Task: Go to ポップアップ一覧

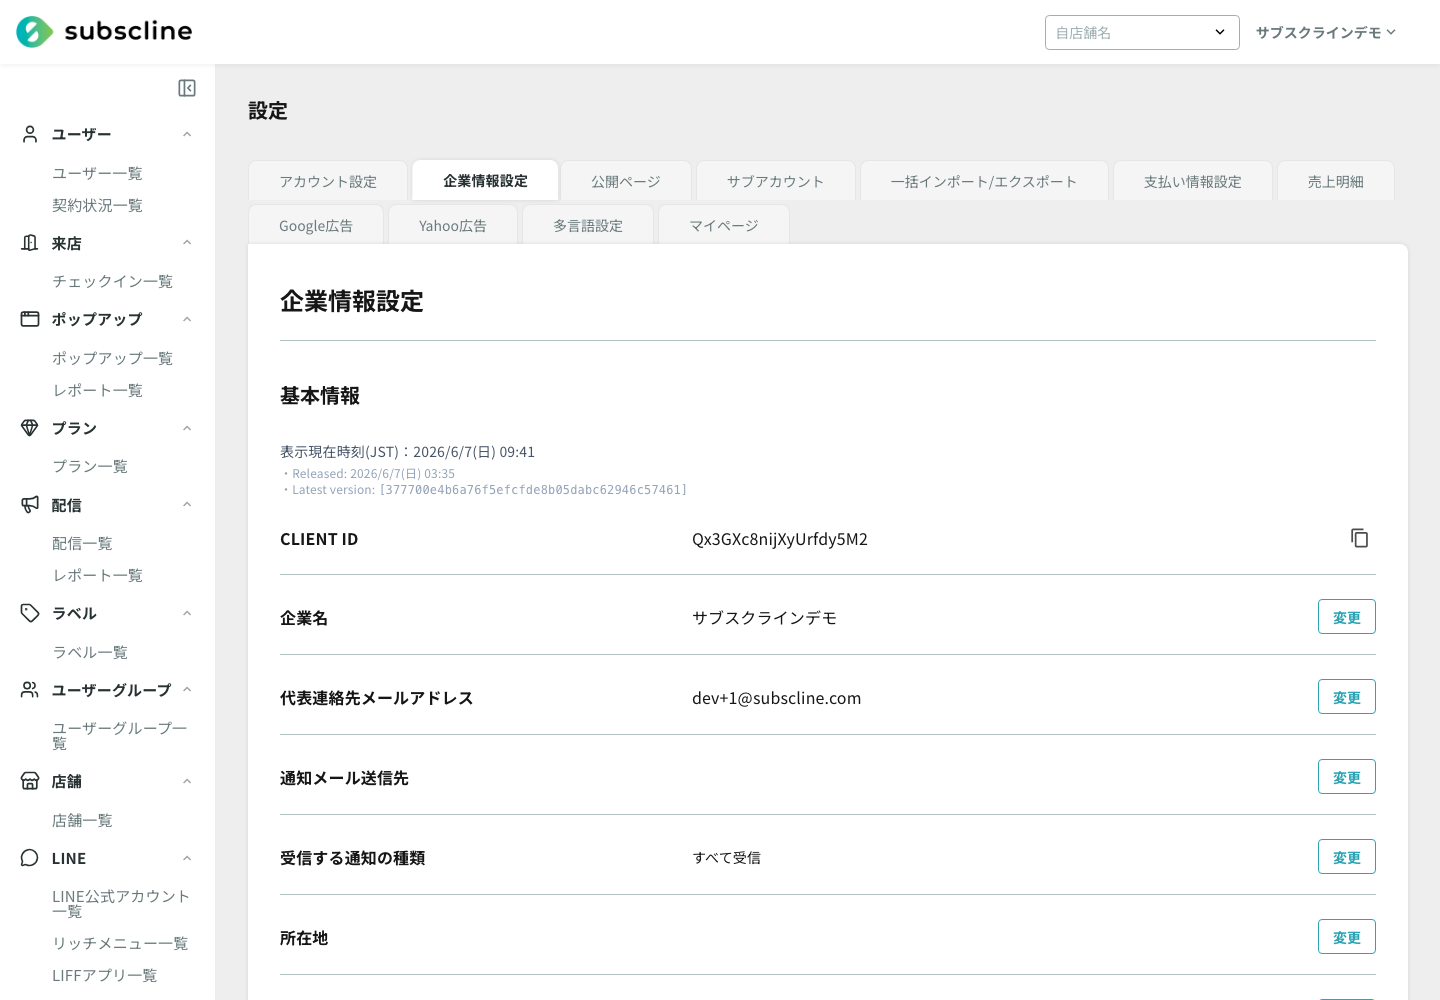Action: tap(112, 358)
